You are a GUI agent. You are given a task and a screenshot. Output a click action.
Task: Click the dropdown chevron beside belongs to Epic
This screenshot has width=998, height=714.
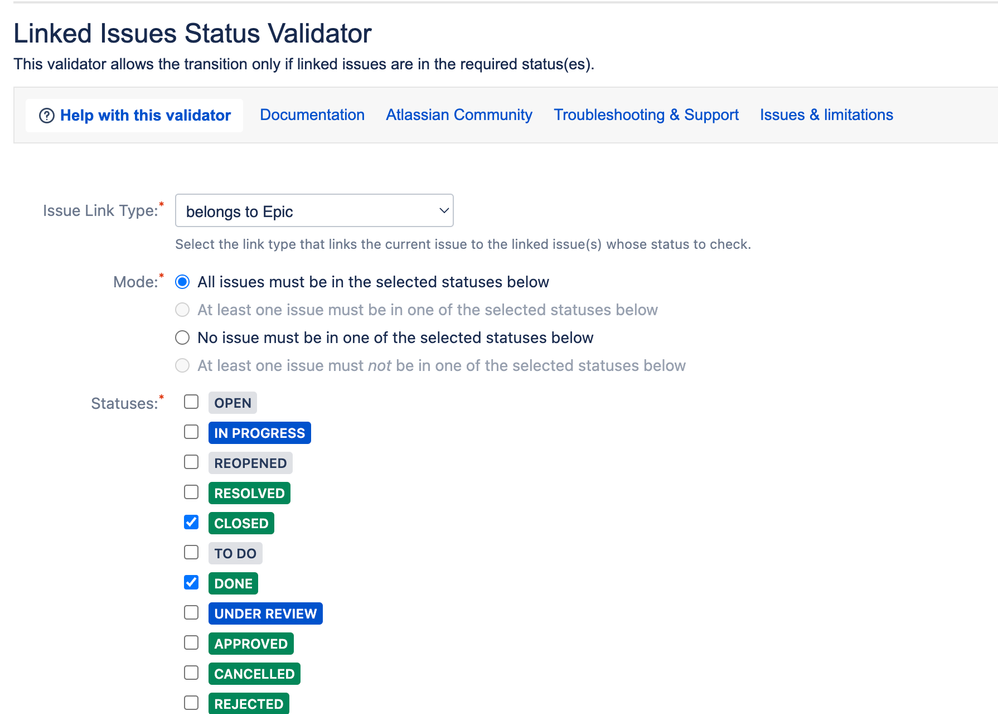pyautogui.click(x=444, y=211)
